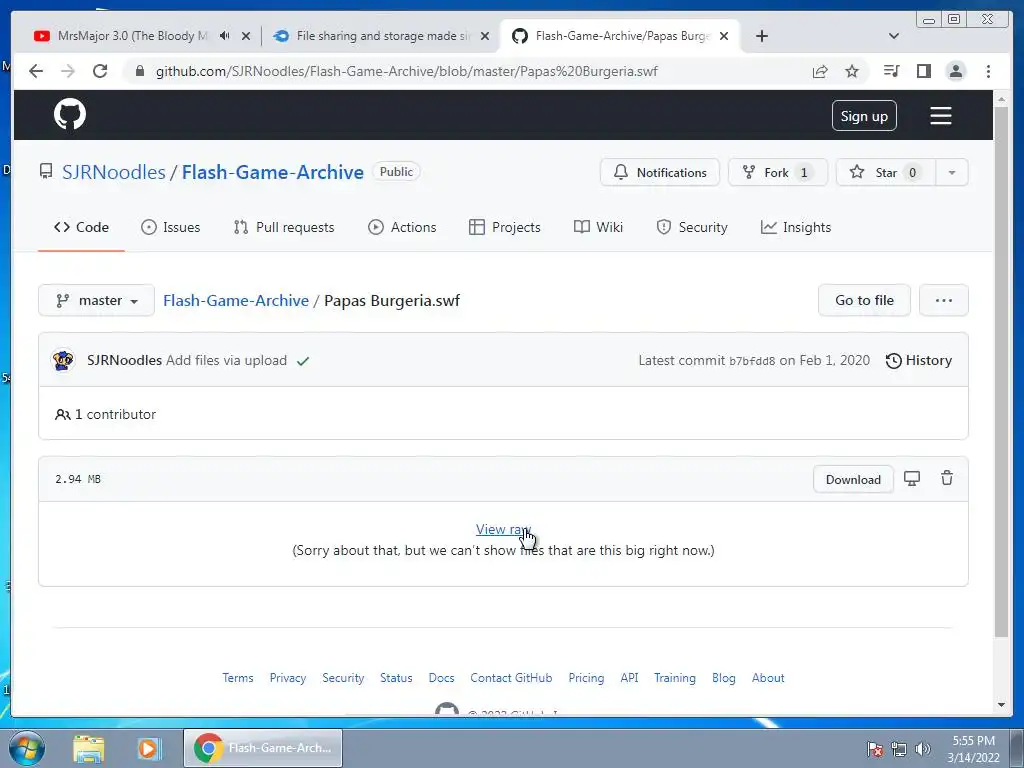1024x768 pixels.
Task: Close the MrsMajor 3.0 tab
Action: coord(246,36)
